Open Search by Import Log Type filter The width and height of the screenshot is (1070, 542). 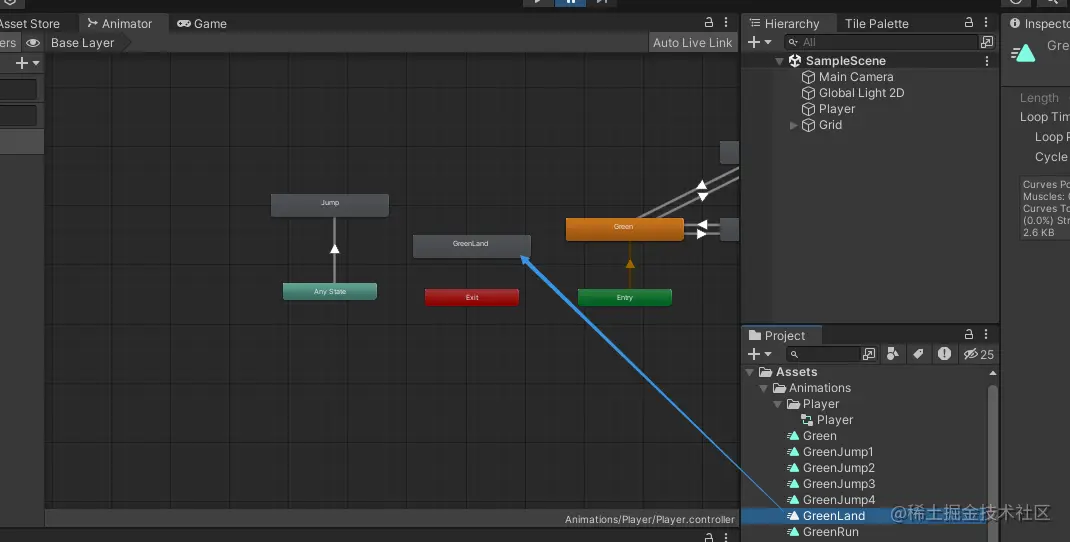coord(944,354)
